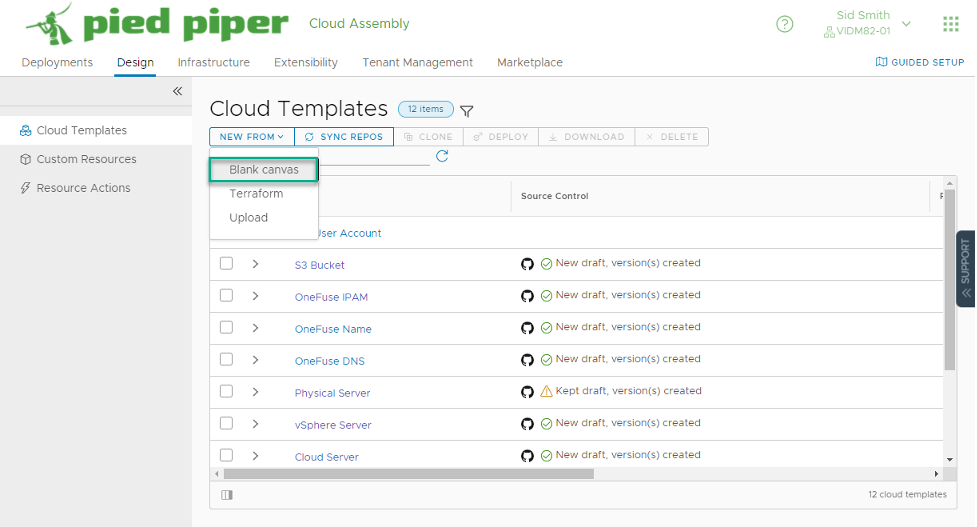Click the horizontal scrollbar under the table
This screenshot has height=527, width=977.
click(x=409, y=474)
